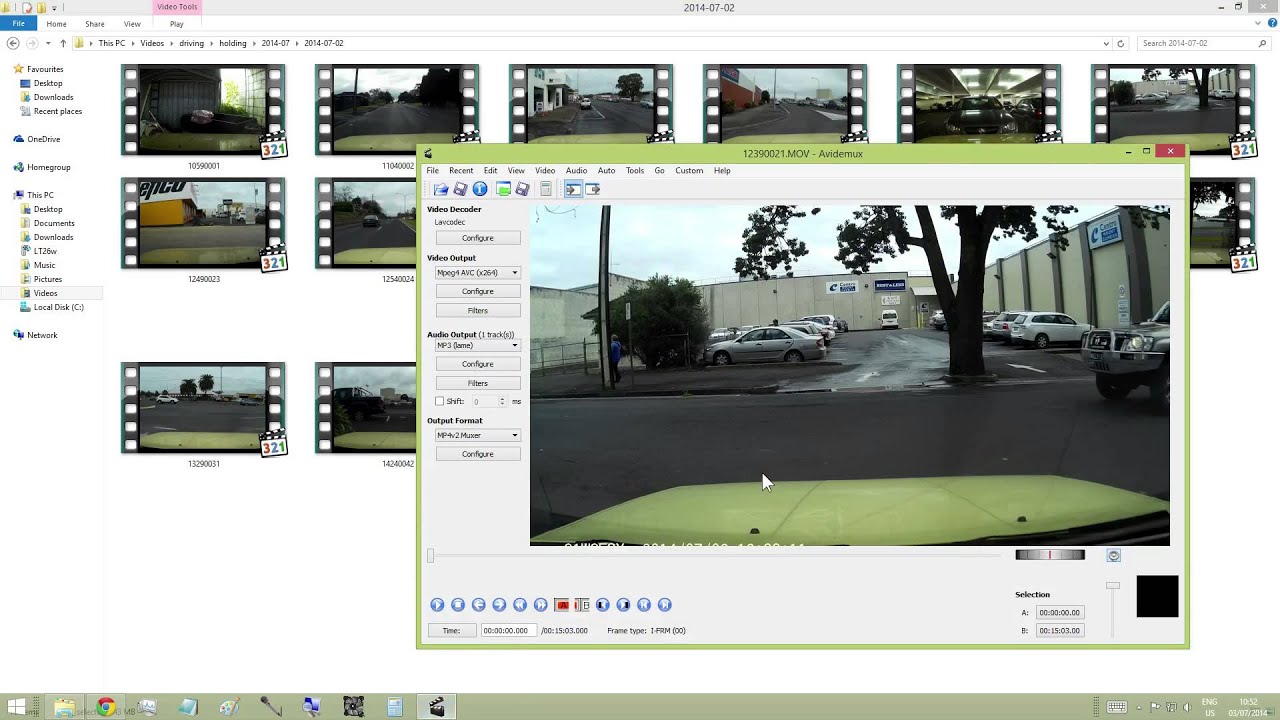Open the Video Output codec dropdown
This screenshot has width=1280, height=720.
(477, 273)
